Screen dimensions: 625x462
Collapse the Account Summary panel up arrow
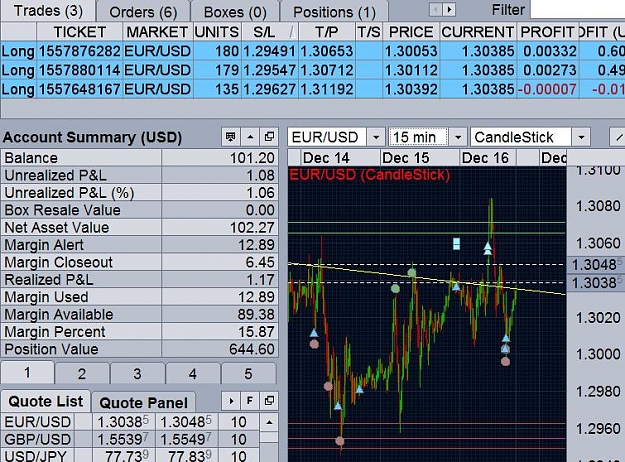250,137
